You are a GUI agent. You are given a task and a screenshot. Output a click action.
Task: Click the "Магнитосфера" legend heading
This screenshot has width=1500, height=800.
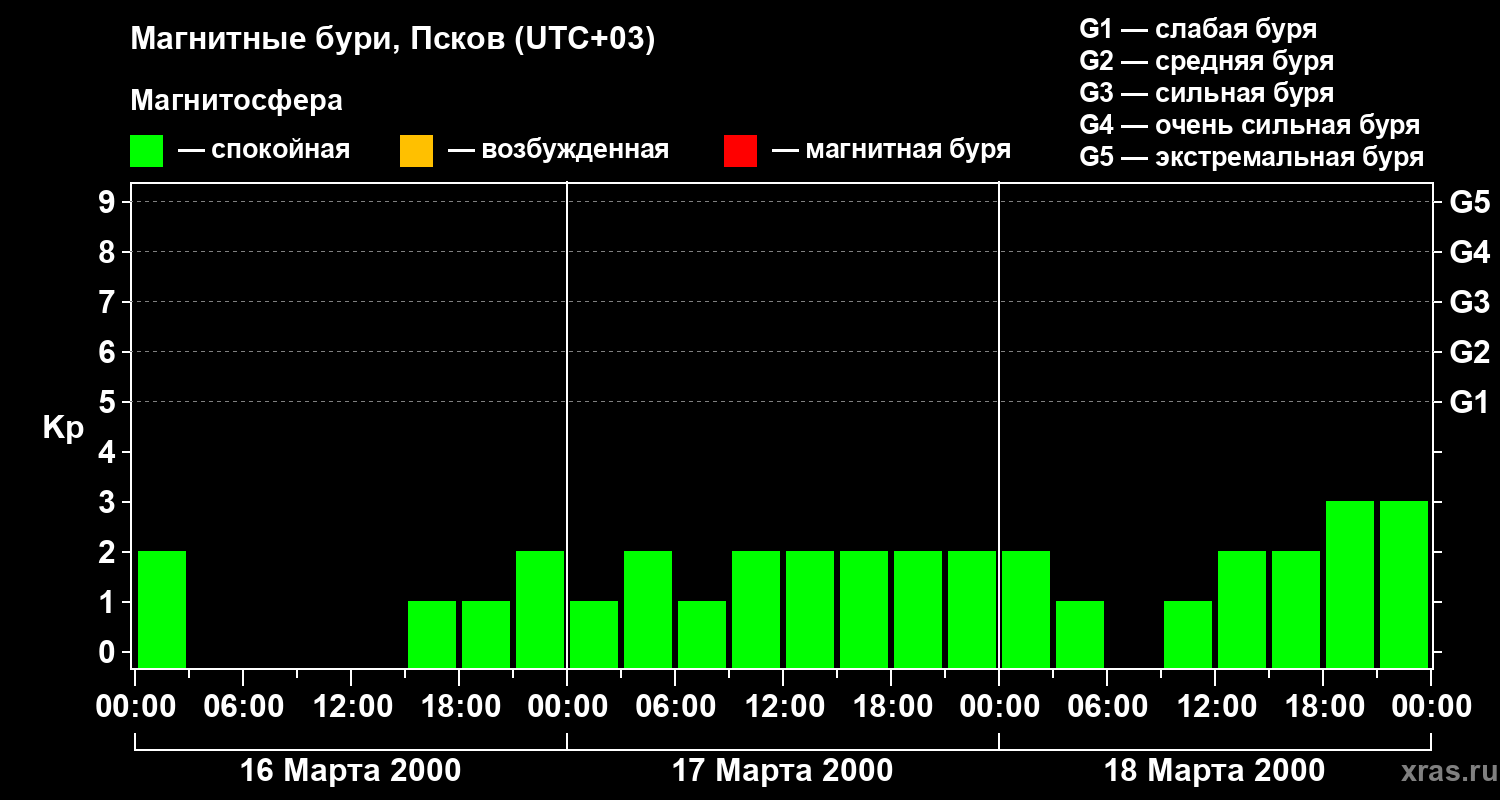tap(236, 101)
